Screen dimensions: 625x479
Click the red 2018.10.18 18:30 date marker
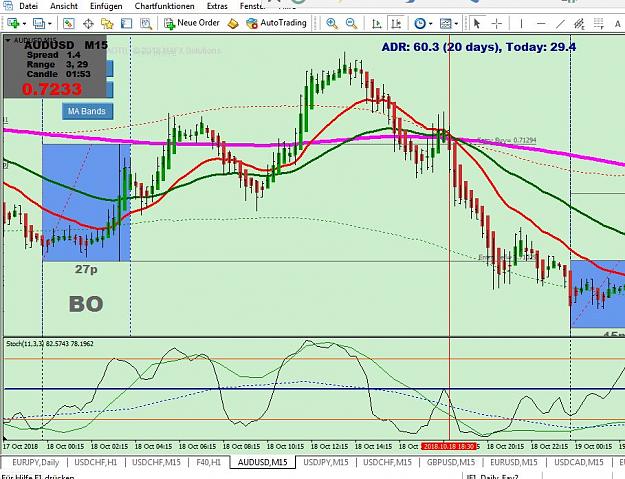click(449, 446)
